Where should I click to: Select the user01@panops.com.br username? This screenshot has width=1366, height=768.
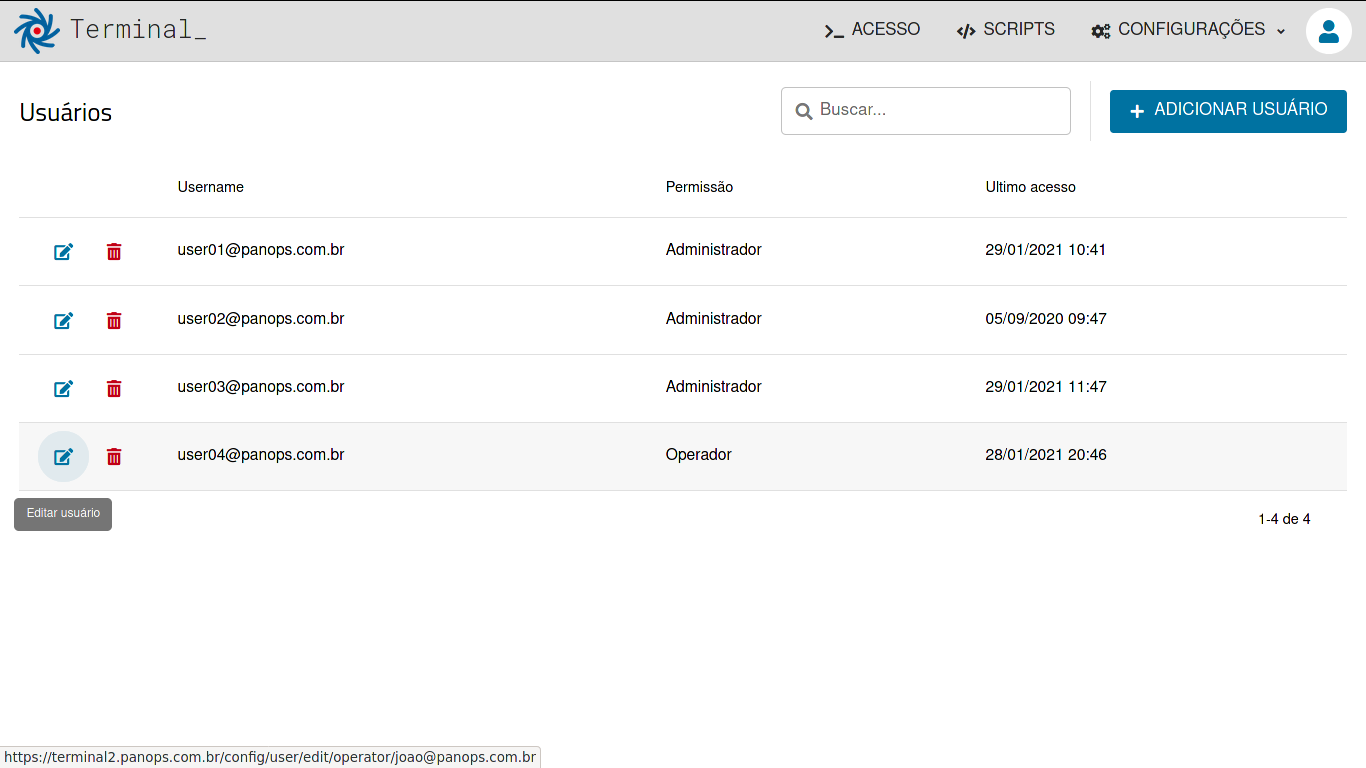(x=261, y=250)
